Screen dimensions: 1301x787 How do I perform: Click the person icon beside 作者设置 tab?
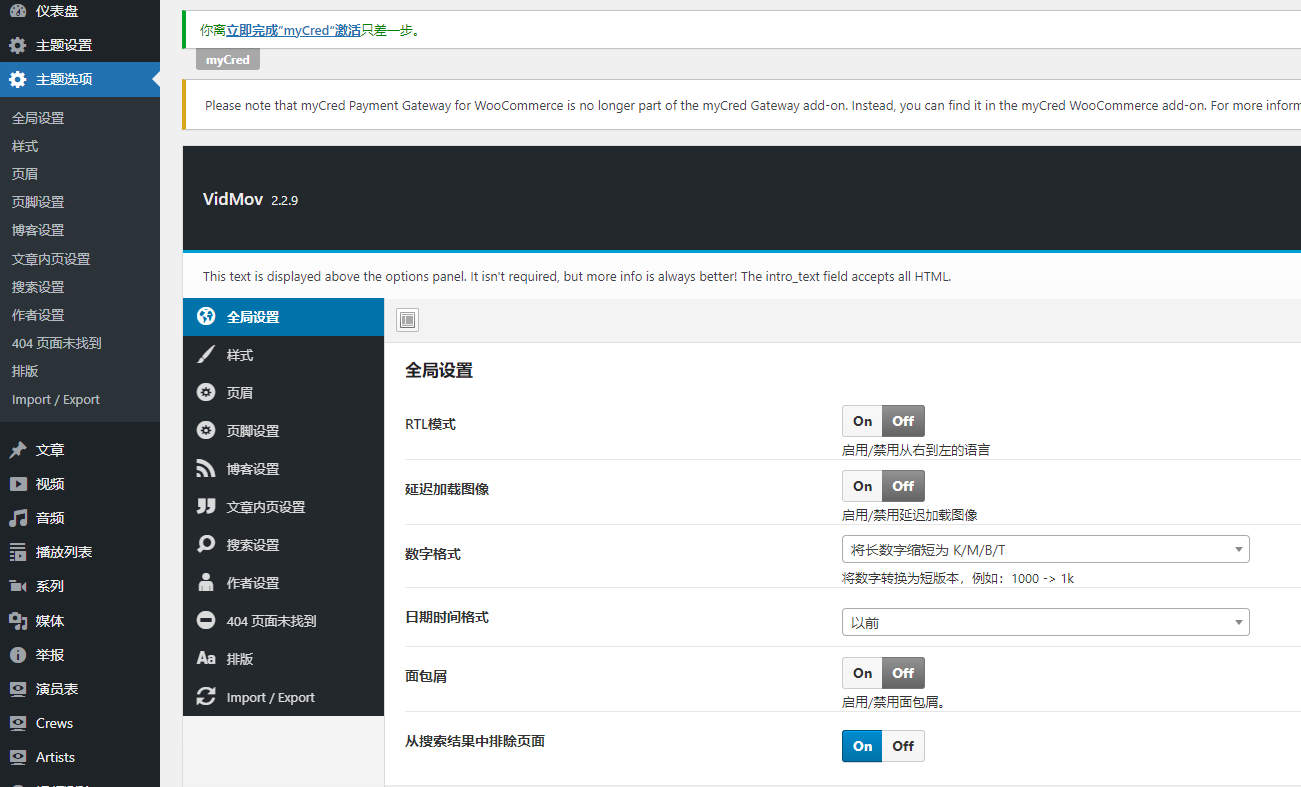pos(206,583)
